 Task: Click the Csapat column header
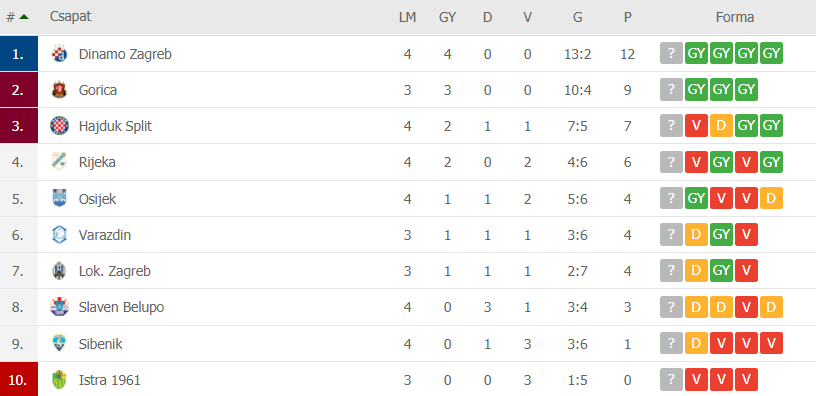(x=70, y=16)
